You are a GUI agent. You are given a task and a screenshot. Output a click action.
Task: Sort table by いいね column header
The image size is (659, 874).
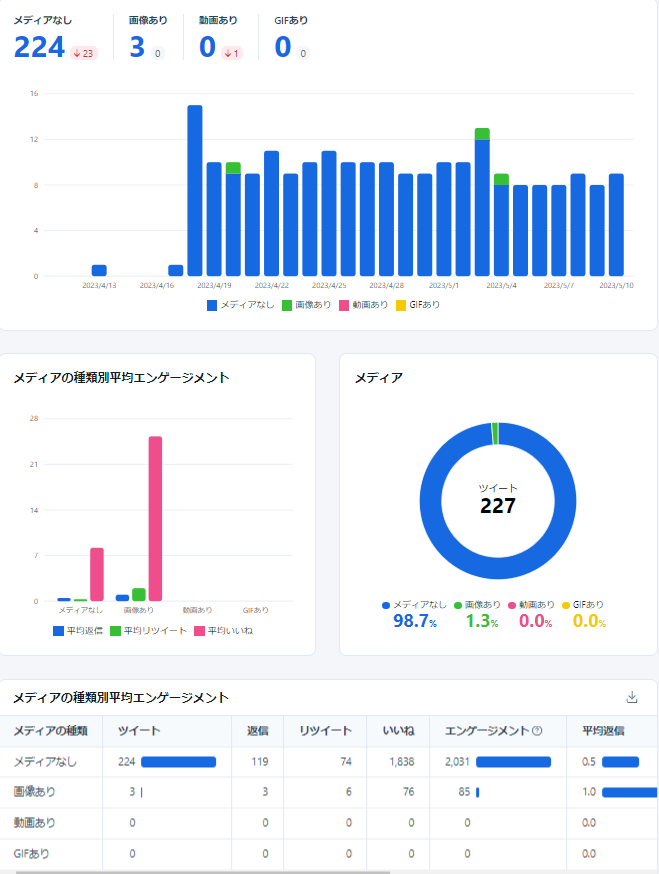391,731
